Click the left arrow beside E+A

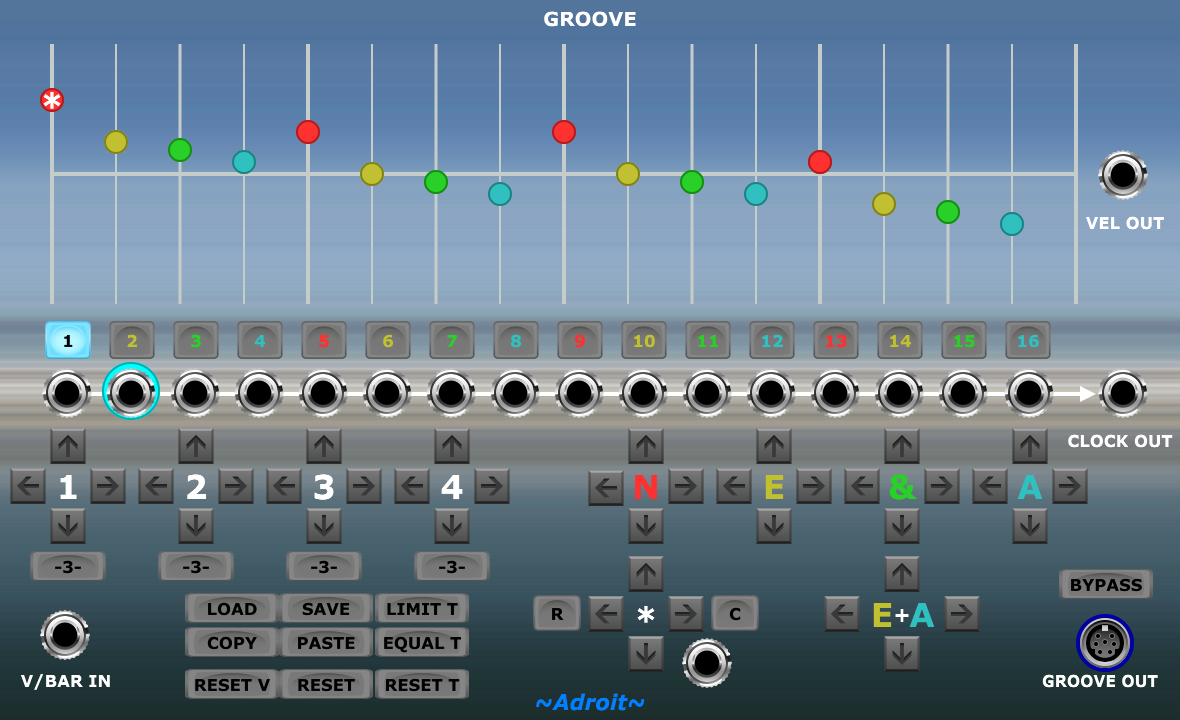(842, 614)
